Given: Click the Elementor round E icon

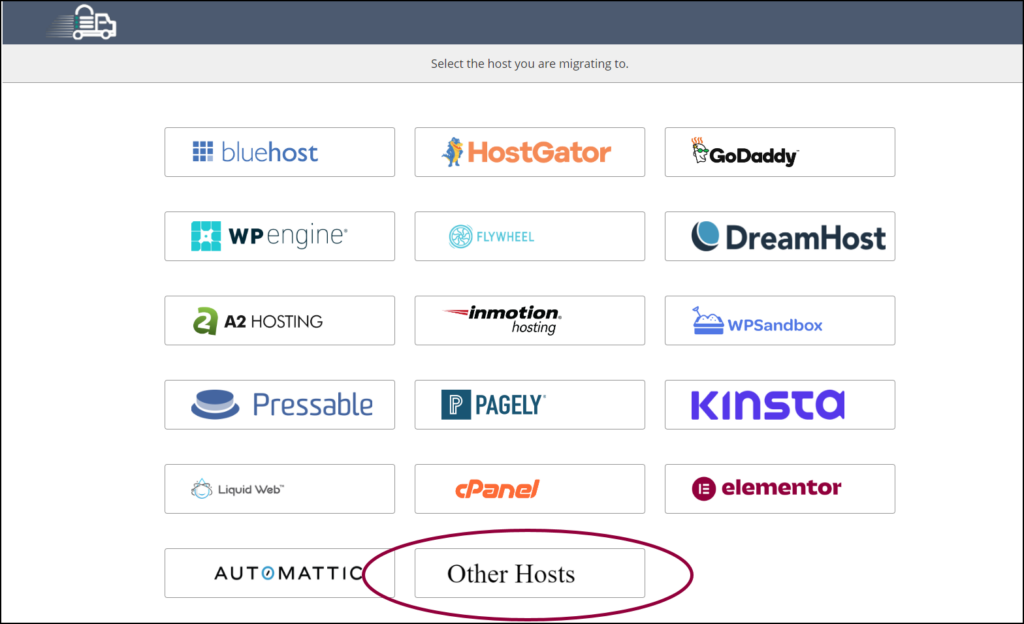Looking at the screenshot, I should (x=704, y=489).
